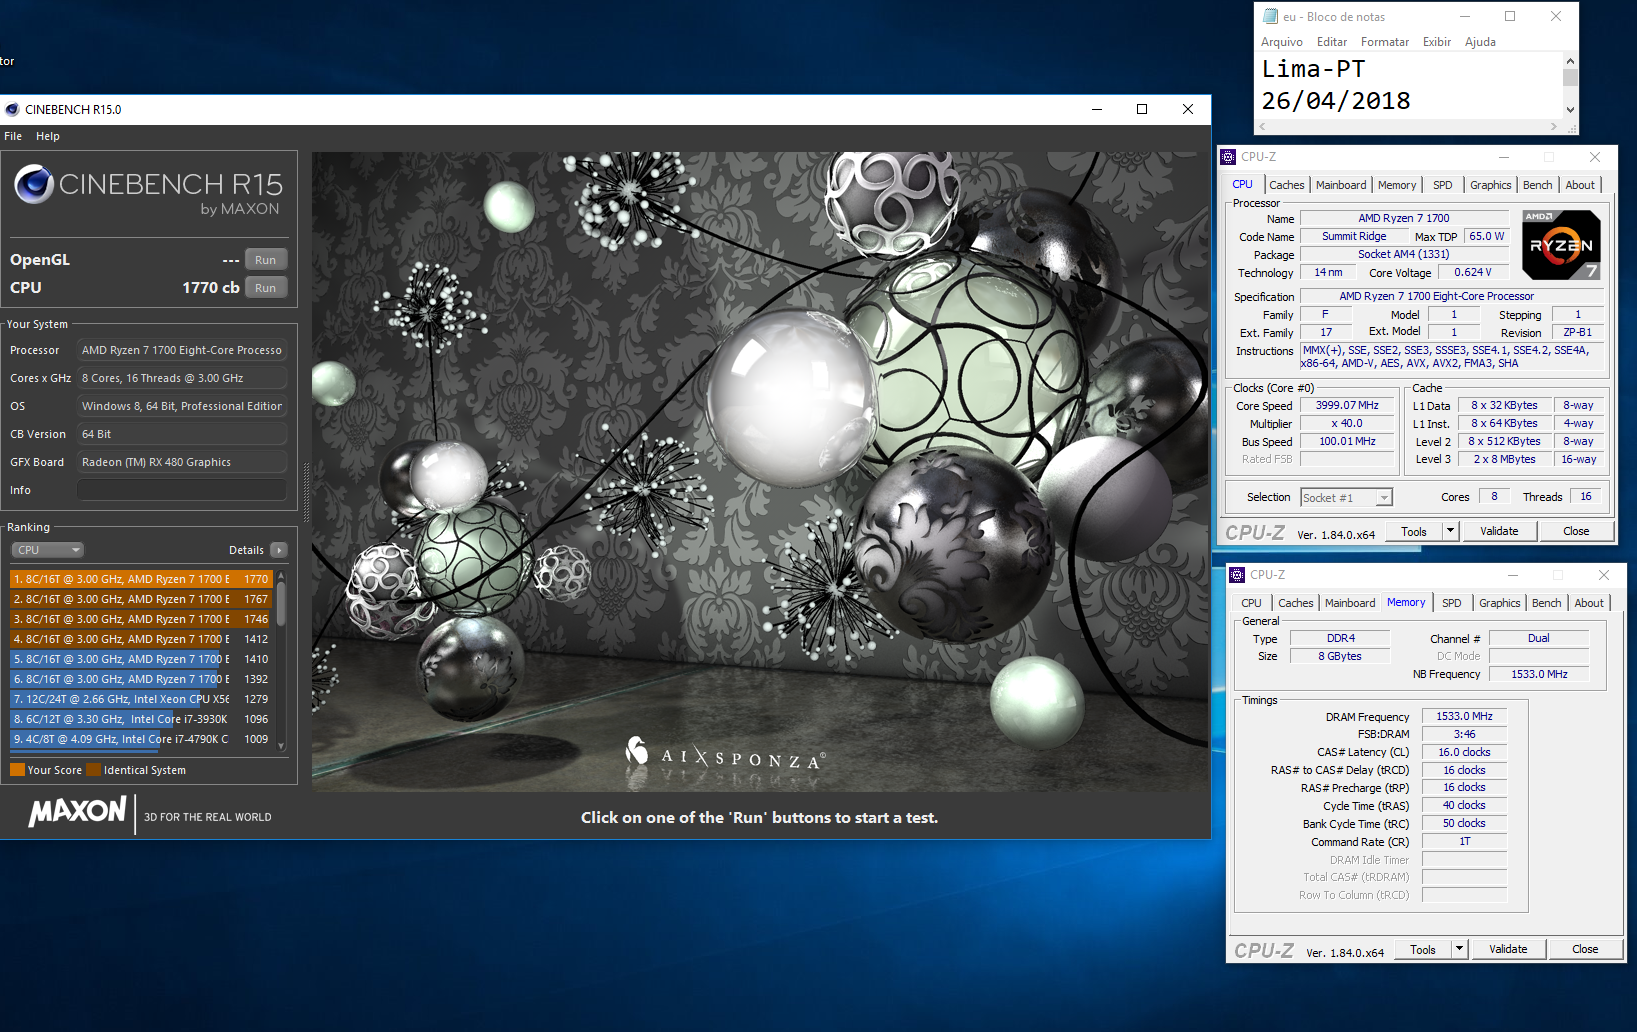1637x1032 pixels.
Task: Switch to About tab in upper CPU-Z window
Action: 1580,185
